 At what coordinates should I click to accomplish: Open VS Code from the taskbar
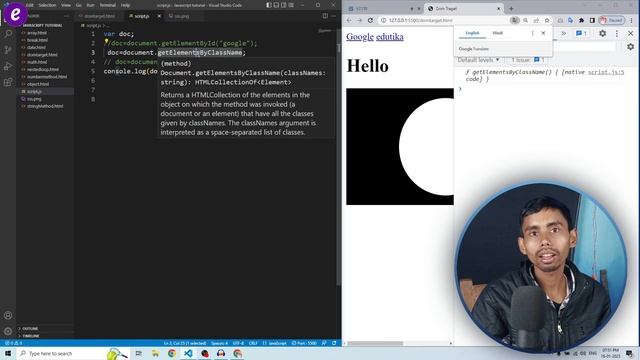click(x=188, y=353)
